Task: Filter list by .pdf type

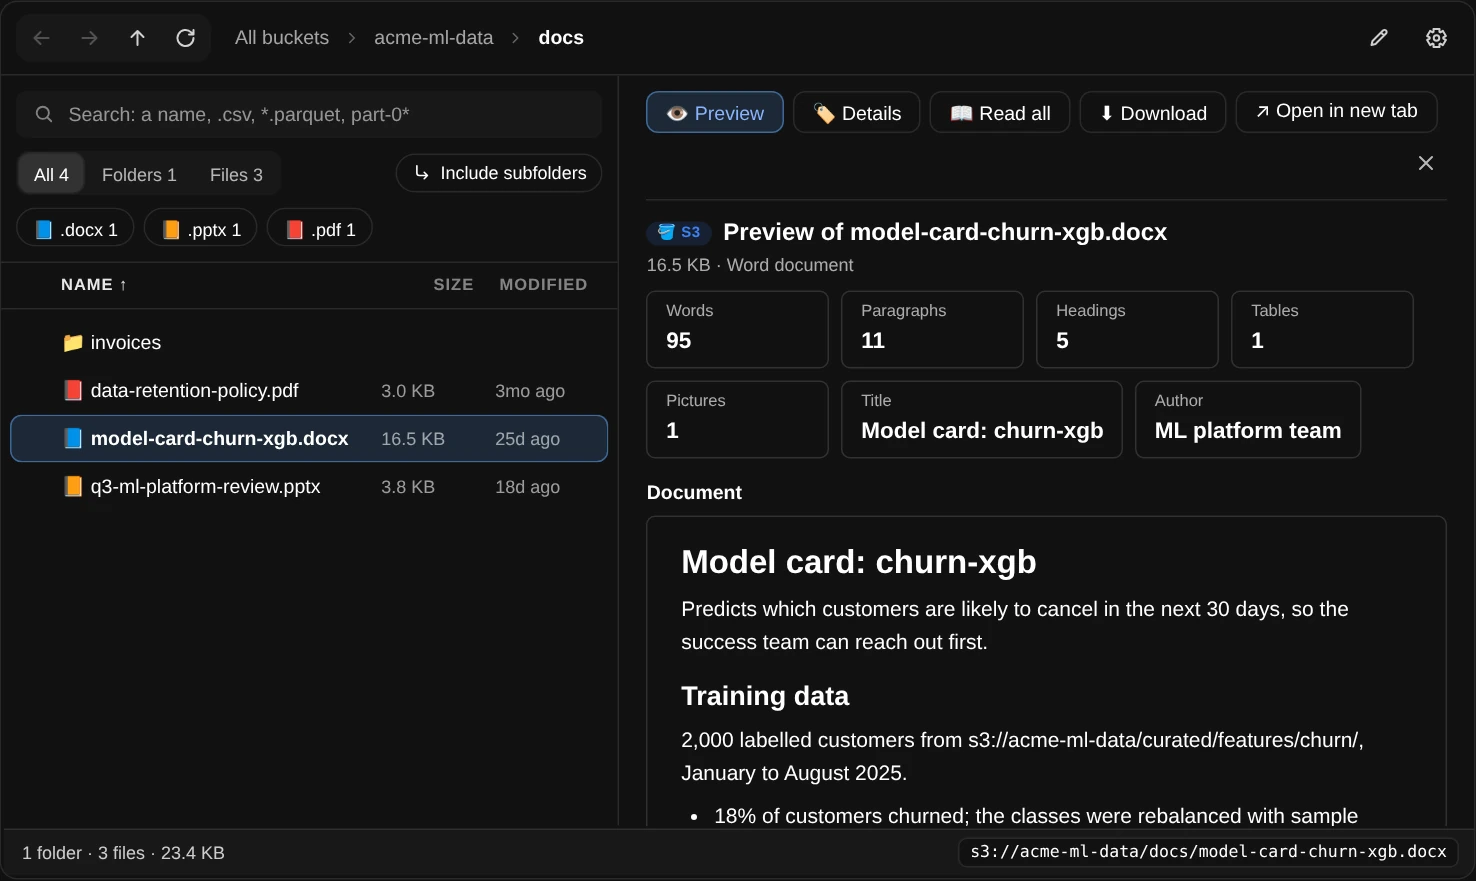Action: (x=320, y=228)
